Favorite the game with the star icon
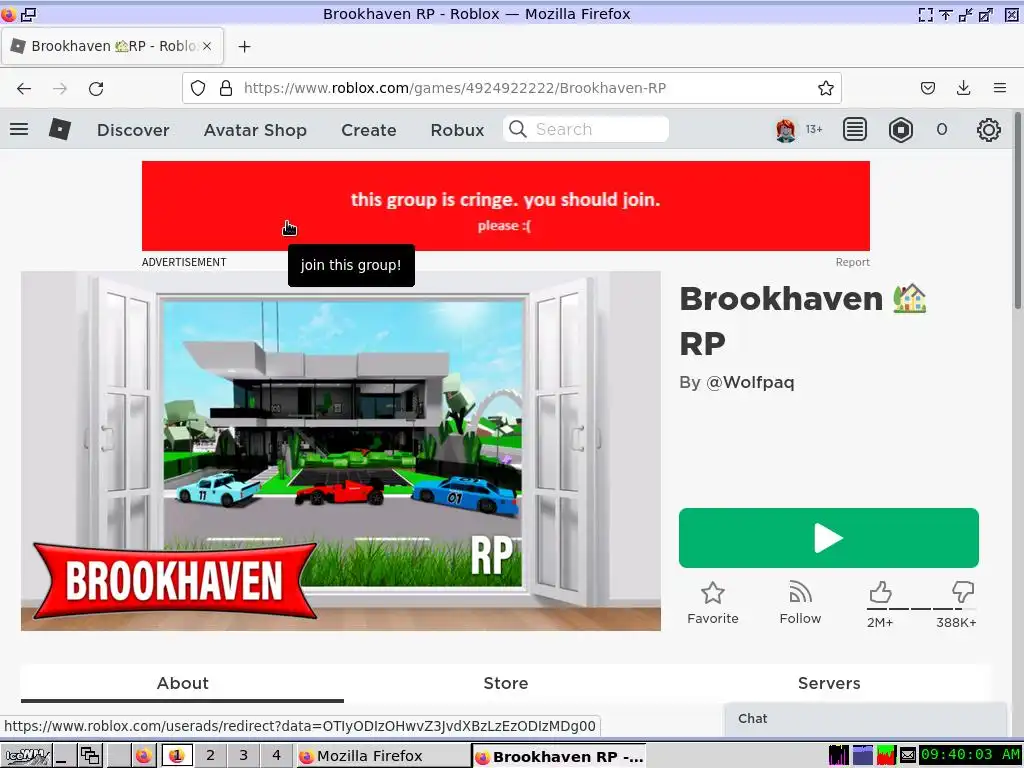This screenshot has height=768, width=1024. click(712, 593)
